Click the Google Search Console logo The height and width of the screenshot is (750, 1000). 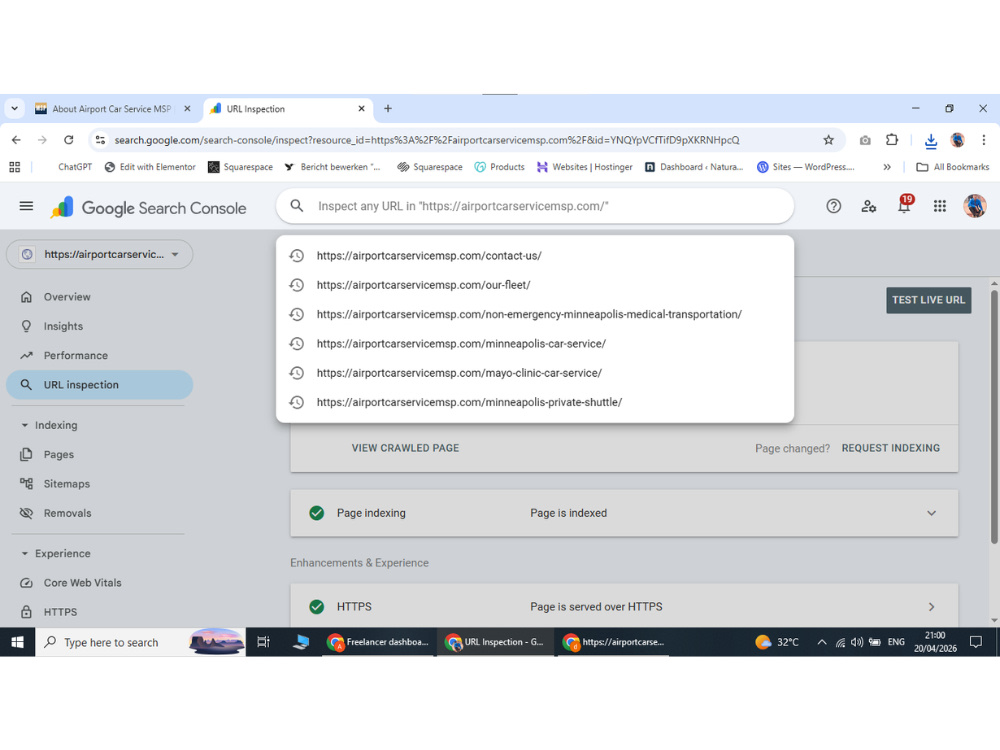[x=148, y=208]
